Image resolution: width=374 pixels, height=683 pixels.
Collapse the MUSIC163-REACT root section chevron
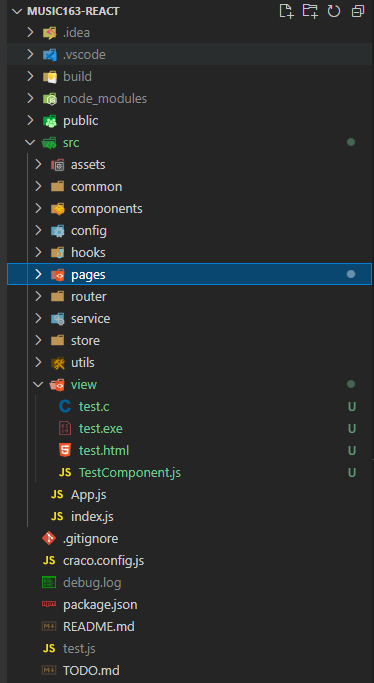(x=17, y=11)
